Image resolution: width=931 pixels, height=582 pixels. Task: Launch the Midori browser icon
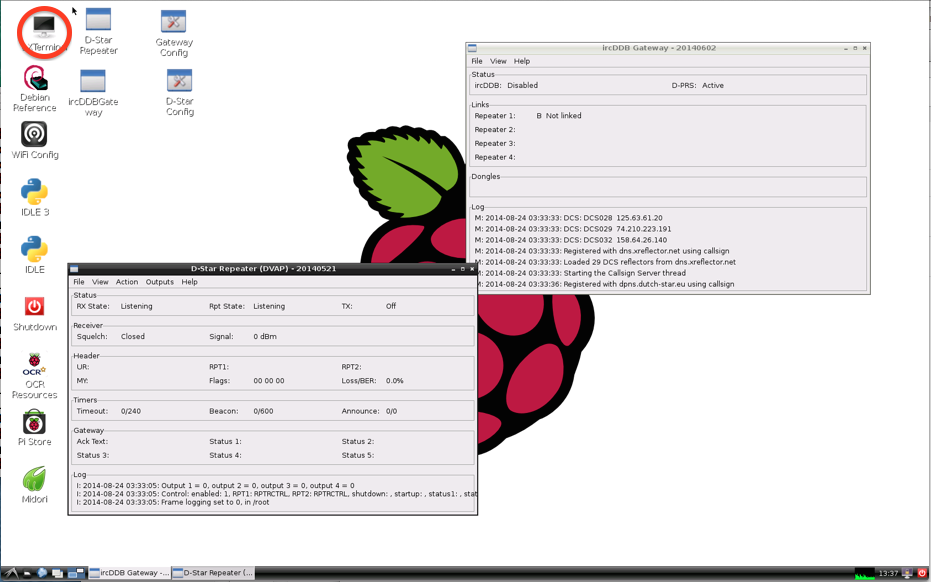pos(34,480)
